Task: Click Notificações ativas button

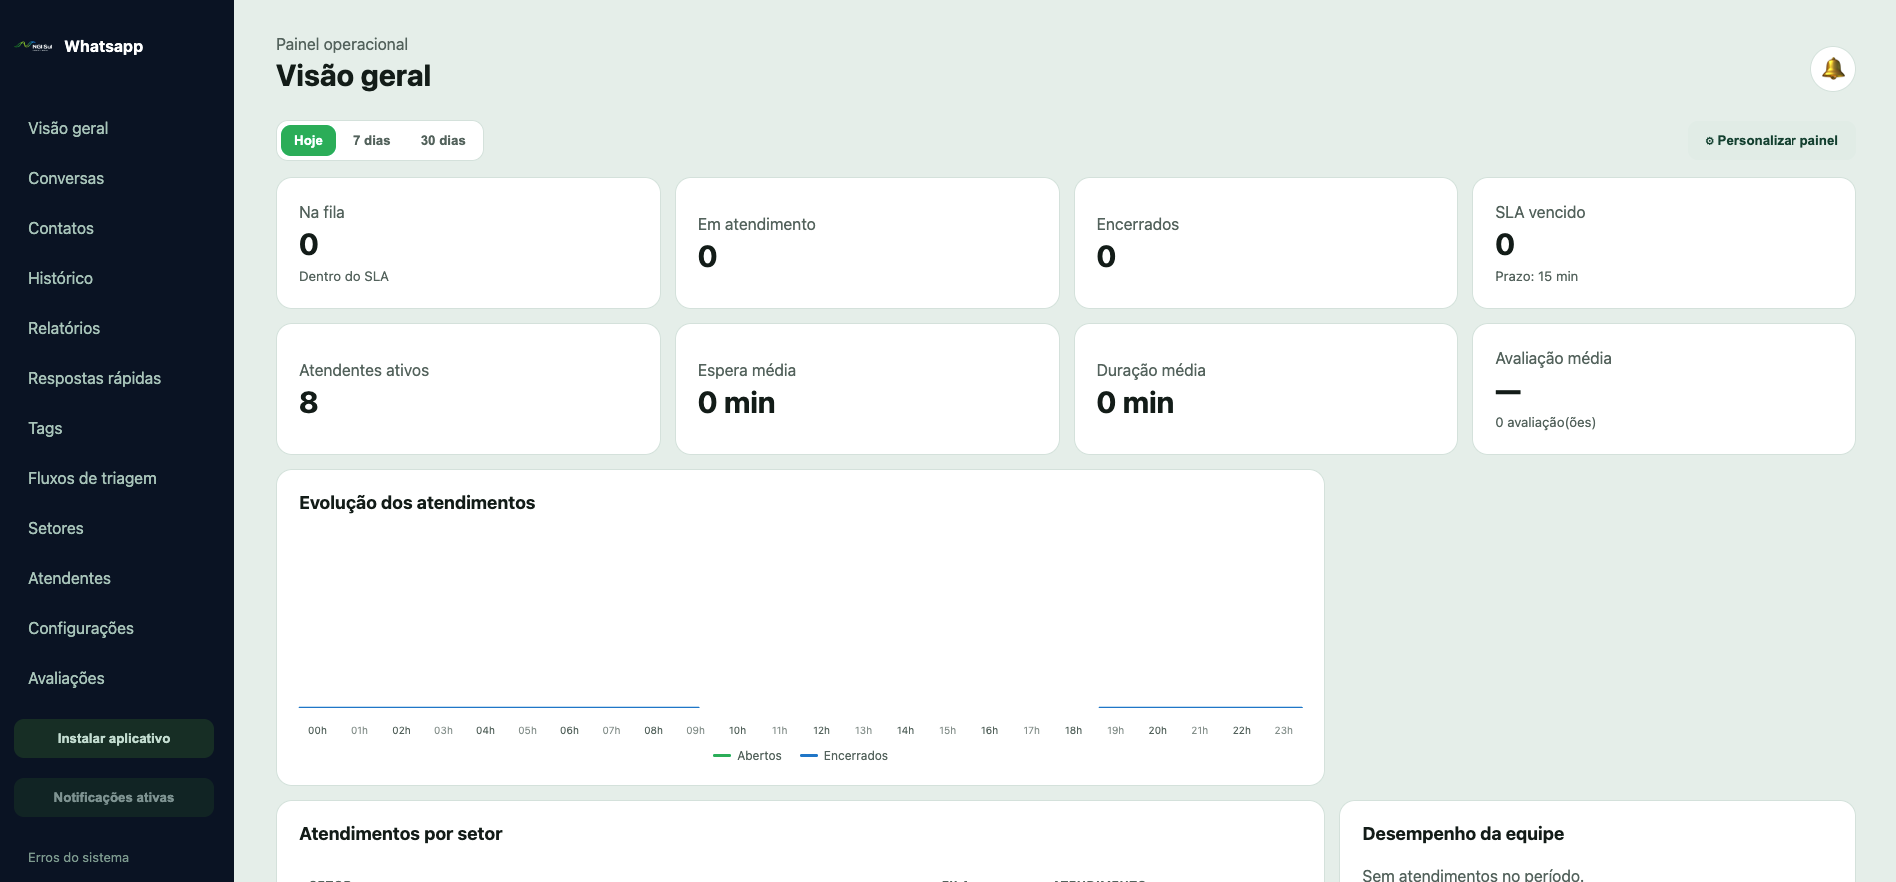Action: coord(114,797)
